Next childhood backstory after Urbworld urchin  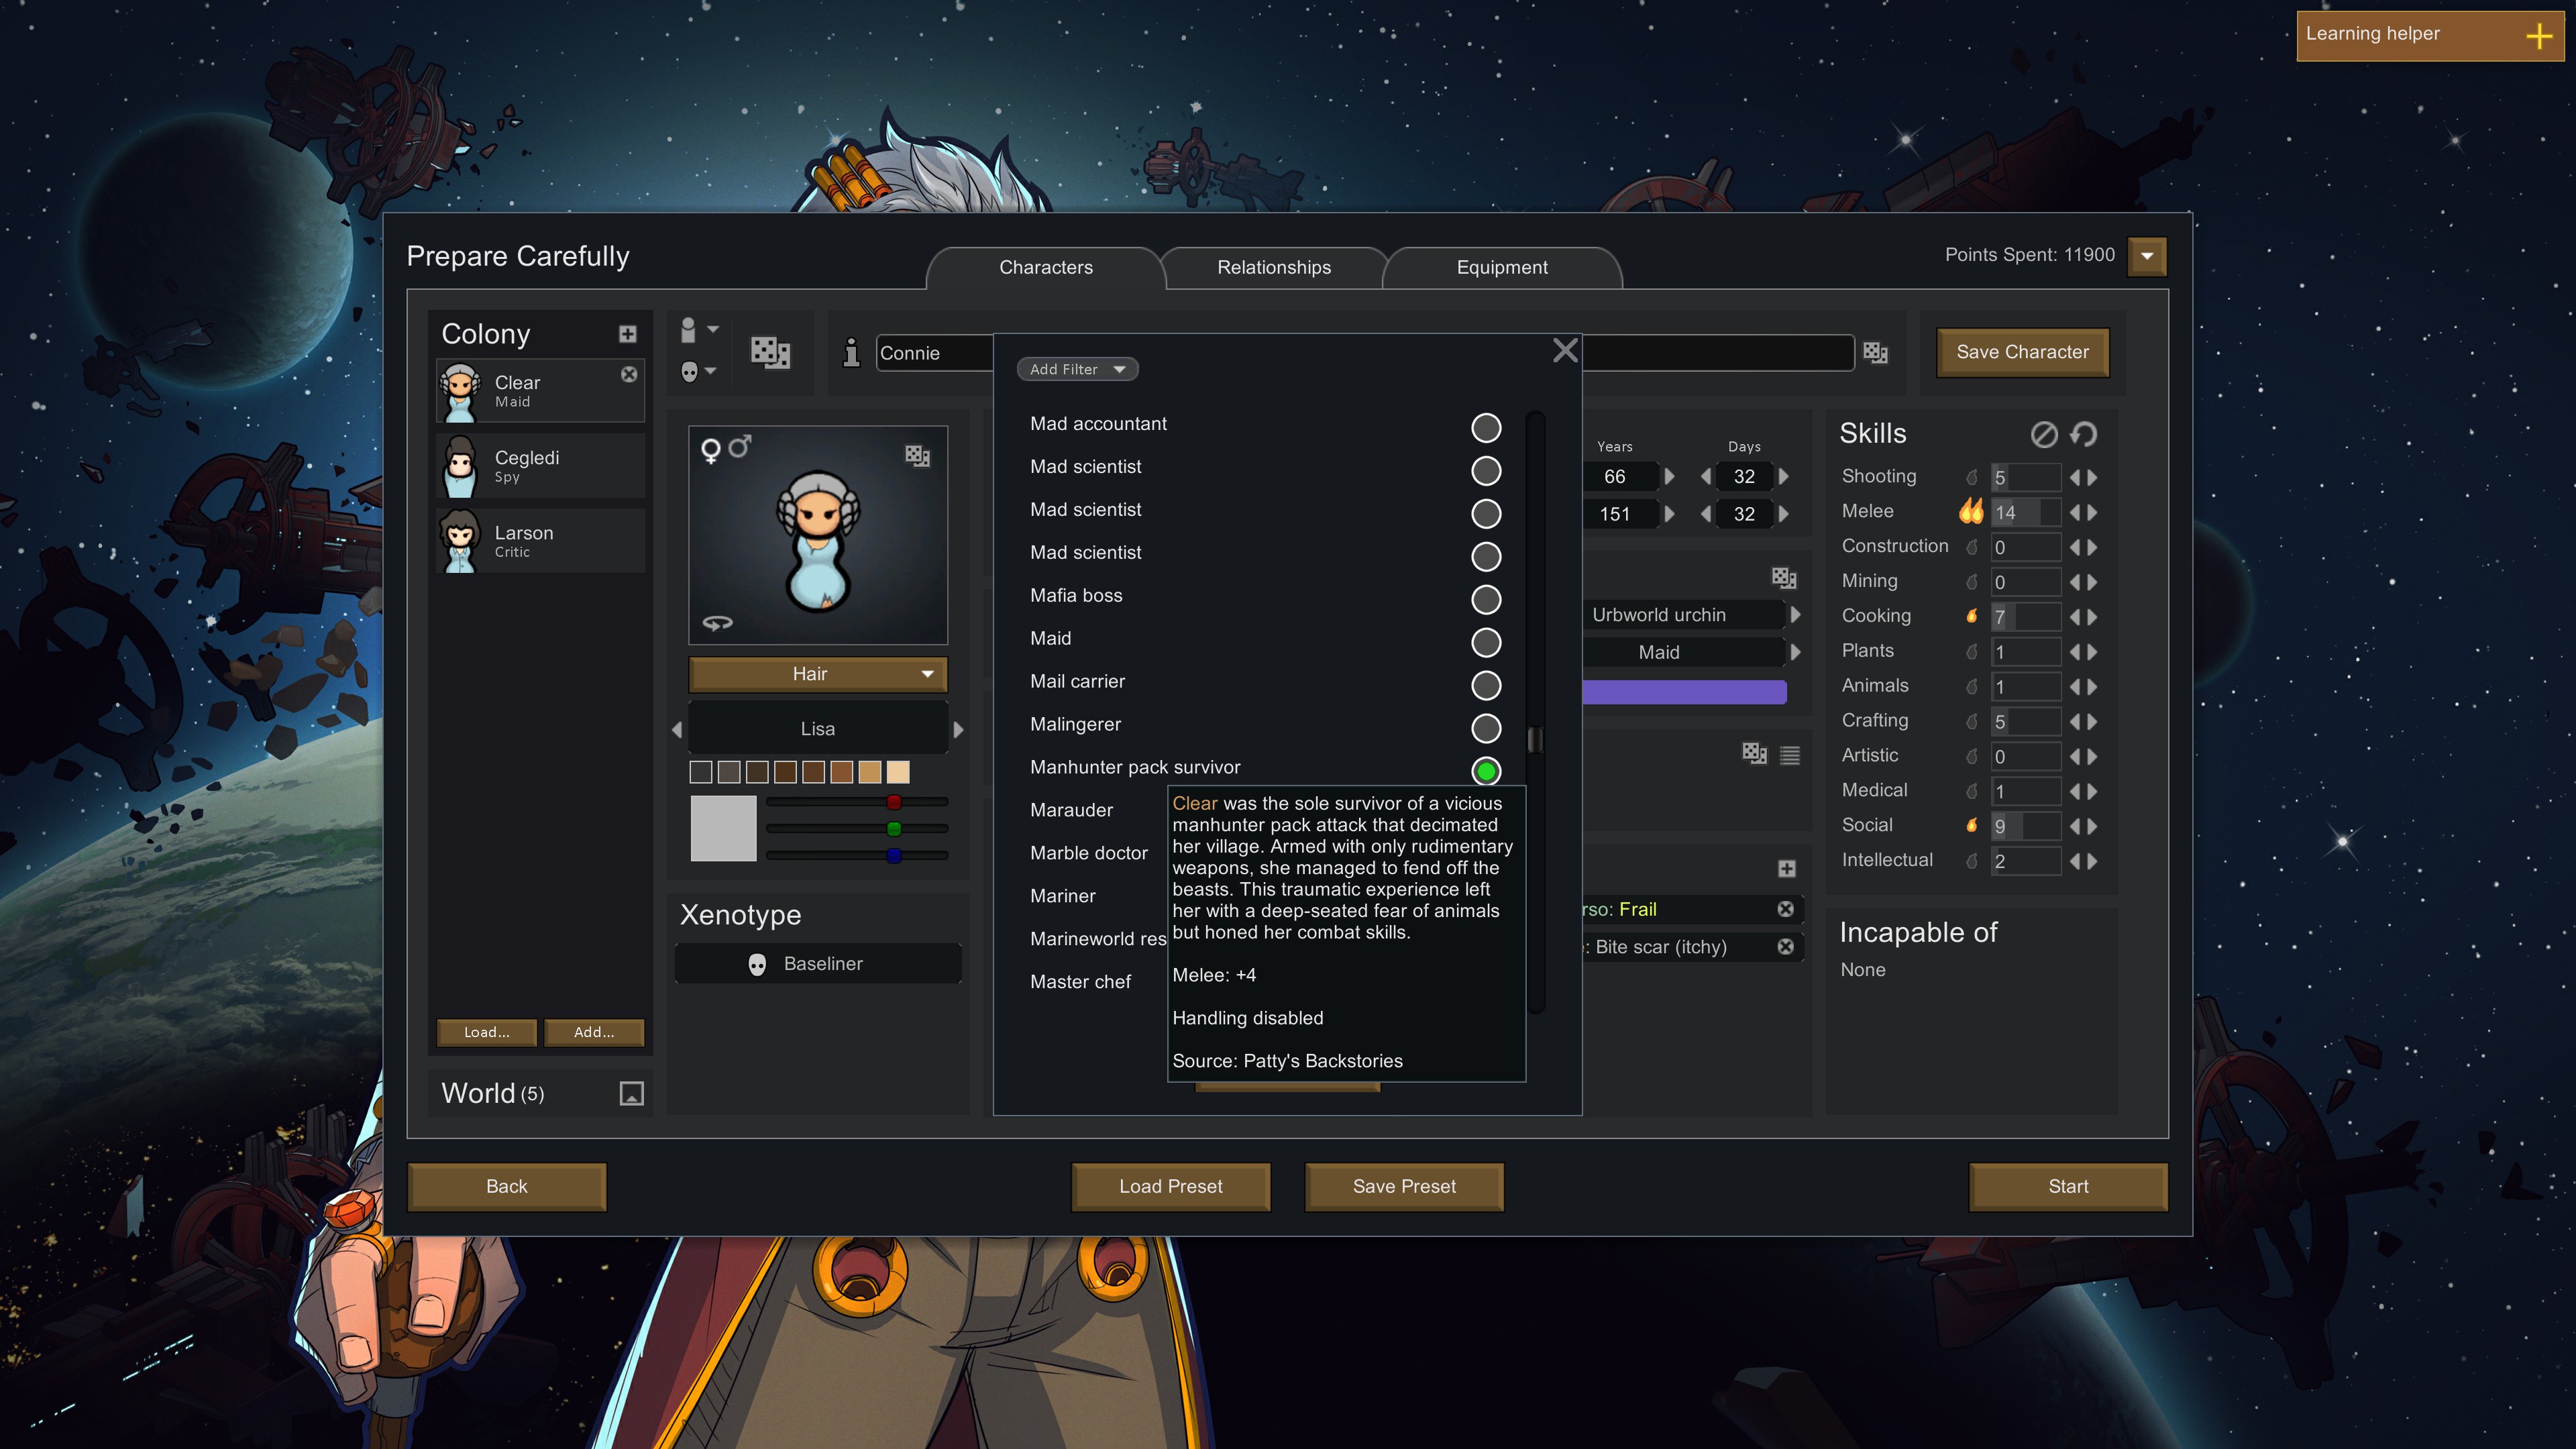click(1796, 615)
